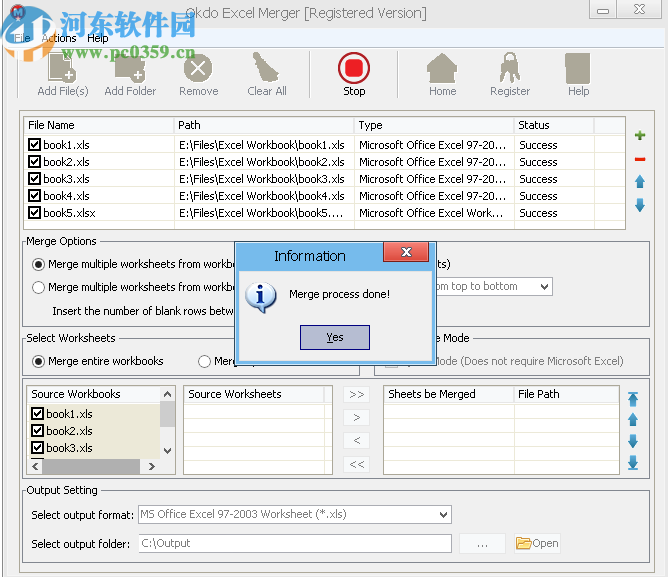Screen dimensions: 668x577
Task: Click the output folder path field
Action: click(295, 543)
